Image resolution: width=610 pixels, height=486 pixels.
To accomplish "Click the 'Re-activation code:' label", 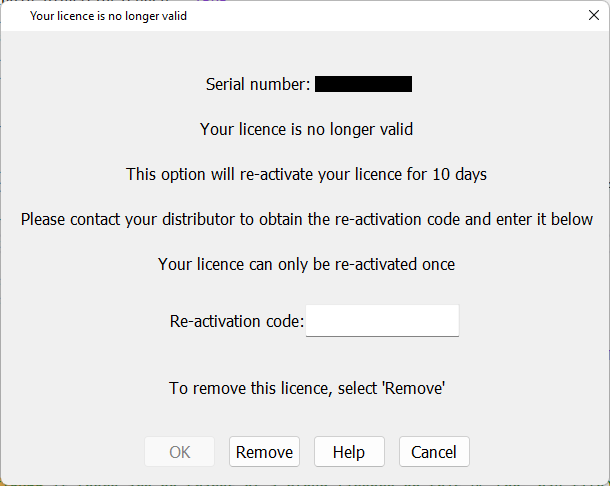I will click(237, 321).
